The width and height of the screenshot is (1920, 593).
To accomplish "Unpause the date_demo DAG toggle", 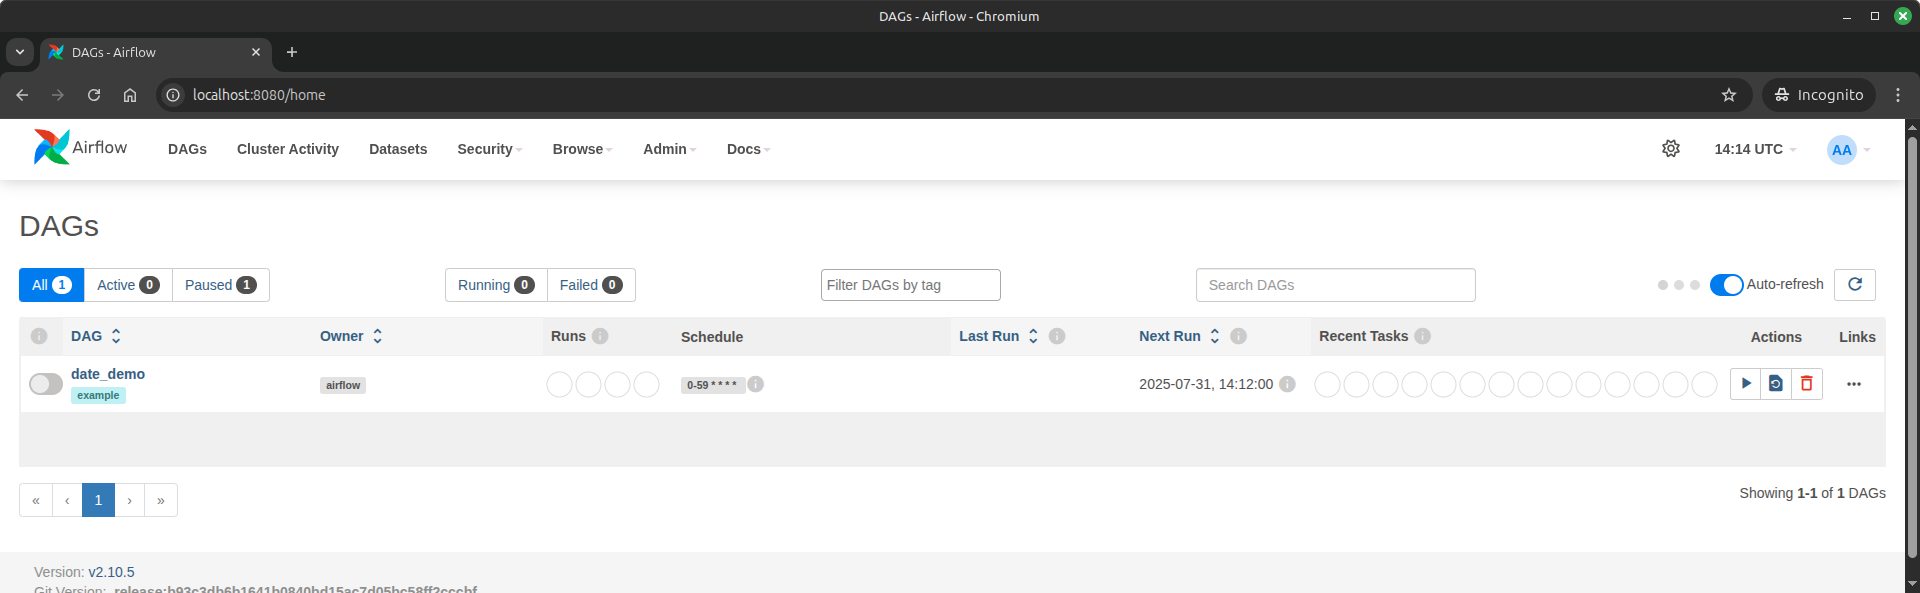I will tap(46, 384).
